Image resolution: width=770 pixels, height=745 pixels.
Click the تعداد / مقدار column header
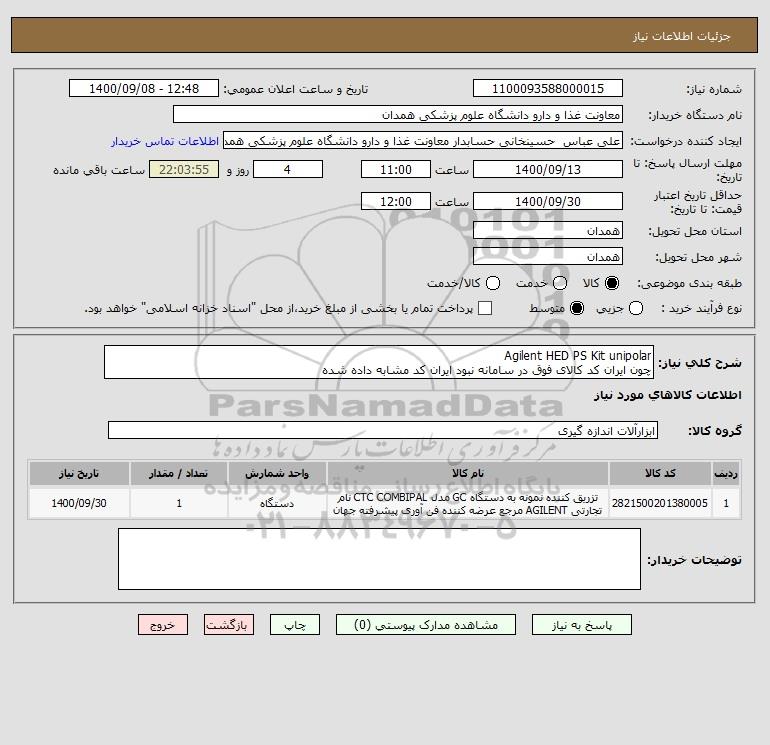[x=179, y=473]
